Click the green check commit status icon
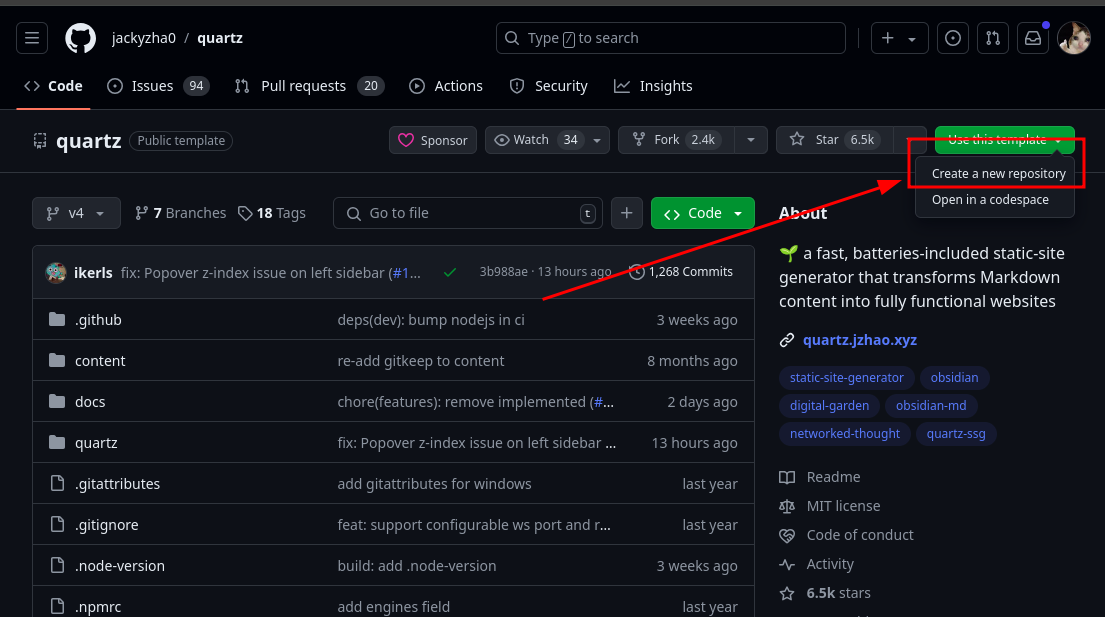Viewport: 1105px width, 617px height. click(450, 272)
